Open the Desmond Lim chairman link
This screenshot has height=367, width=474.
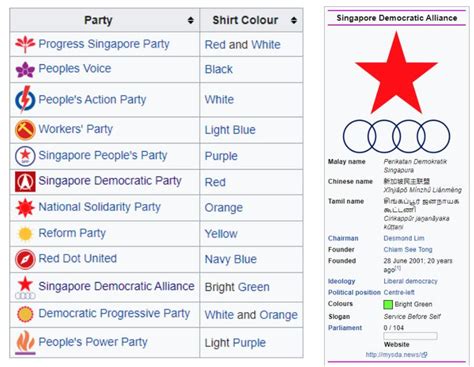(404, 238)
